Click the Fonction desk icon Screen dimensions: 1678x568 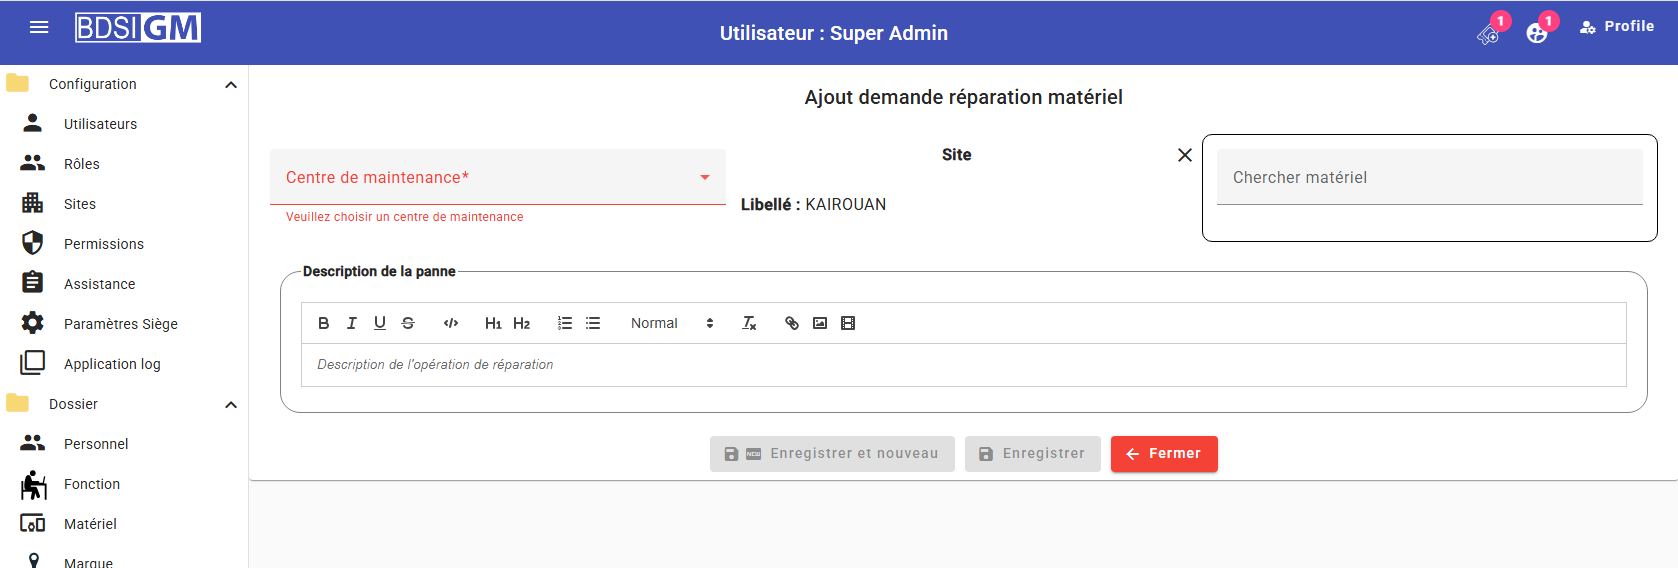(33, 484)
